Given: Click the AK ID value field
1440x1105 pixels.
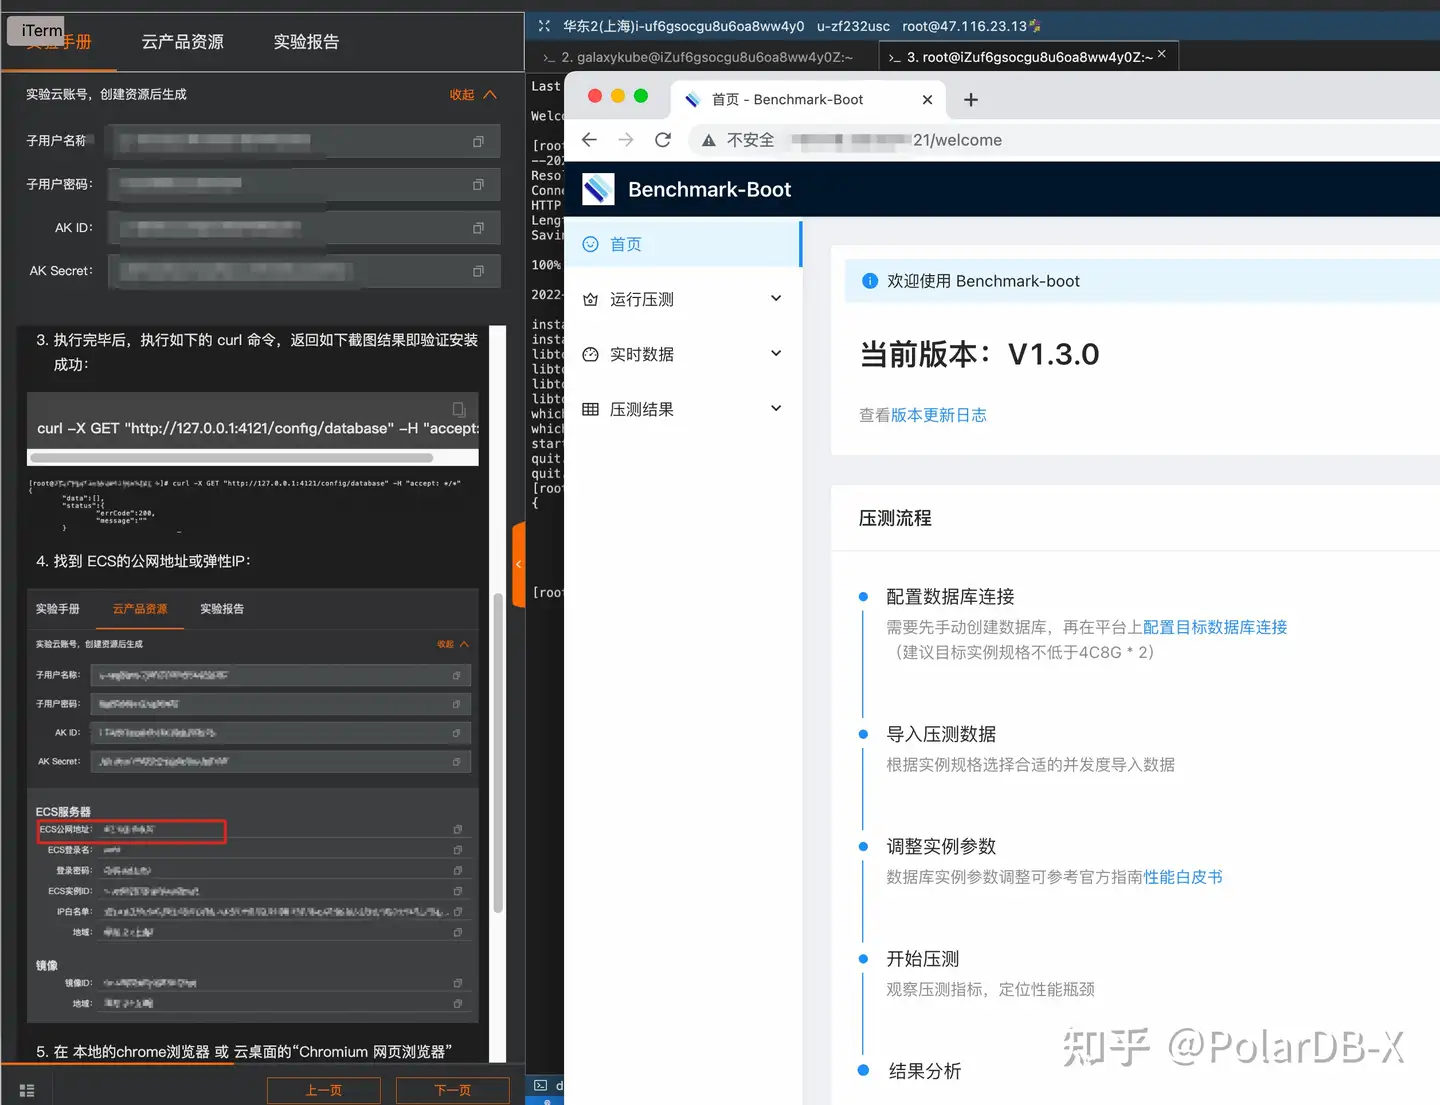Looking at the screenshot, I should click(x=304, y=228).
